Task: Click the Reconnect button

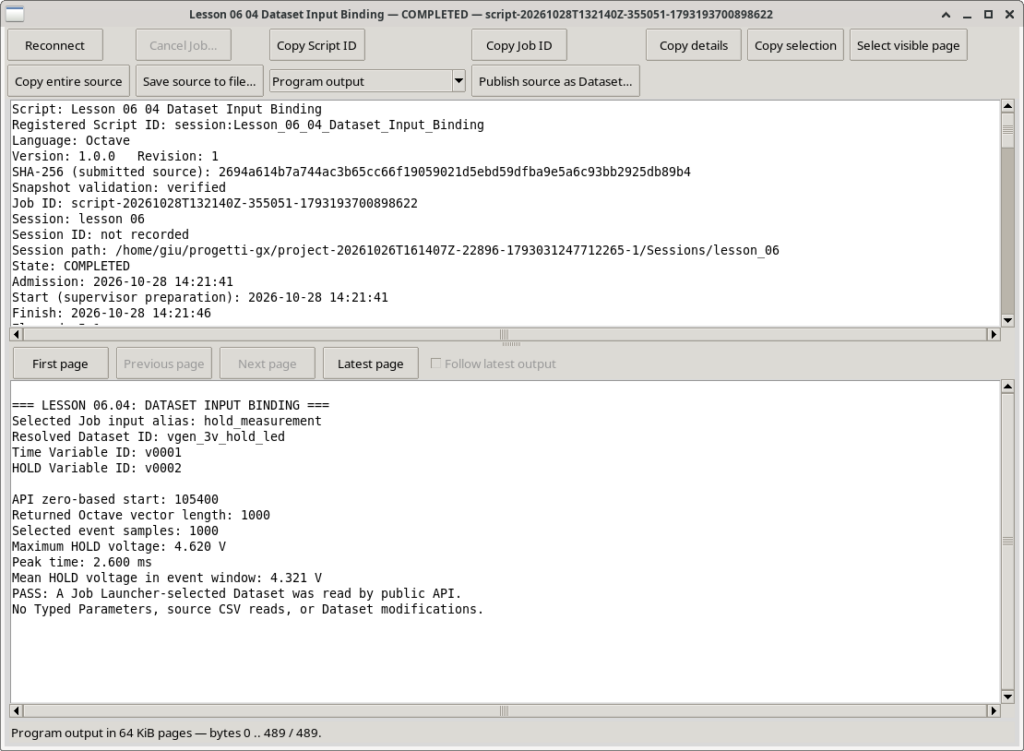Action: pyautogui.click(x=55, y=45)
